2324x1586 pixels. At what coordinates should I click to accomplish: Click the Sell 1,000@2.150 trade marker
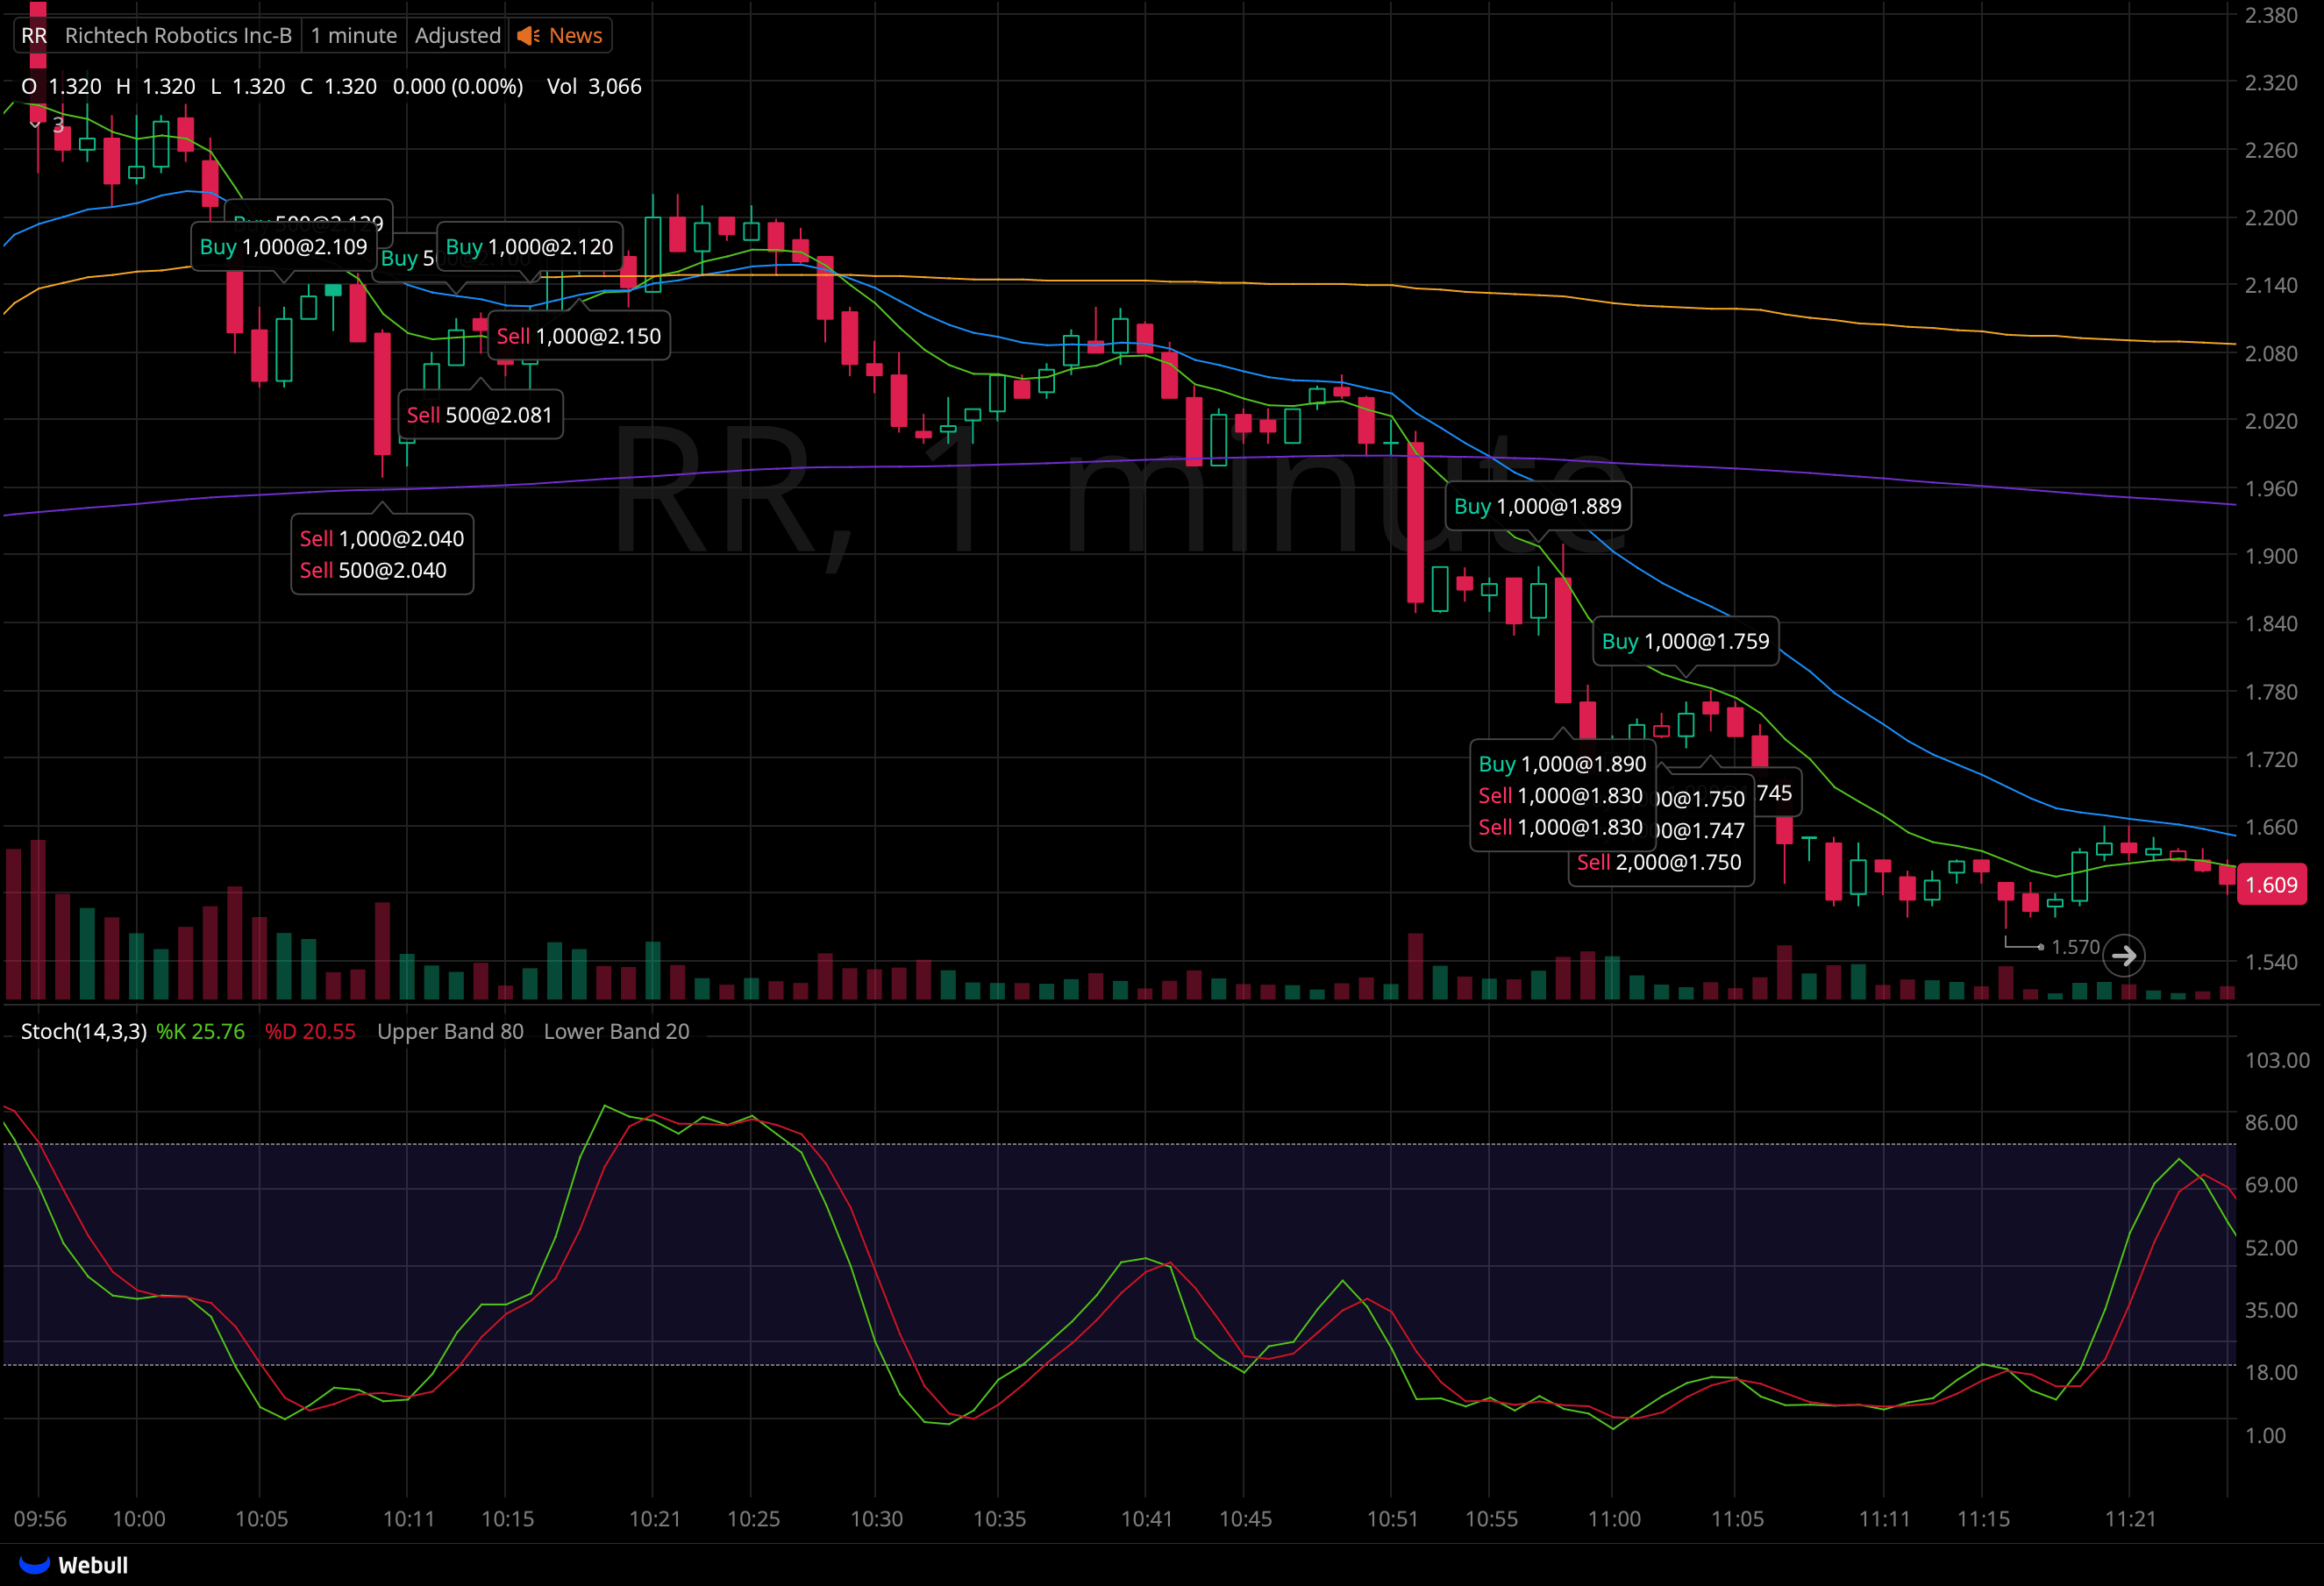578,335
